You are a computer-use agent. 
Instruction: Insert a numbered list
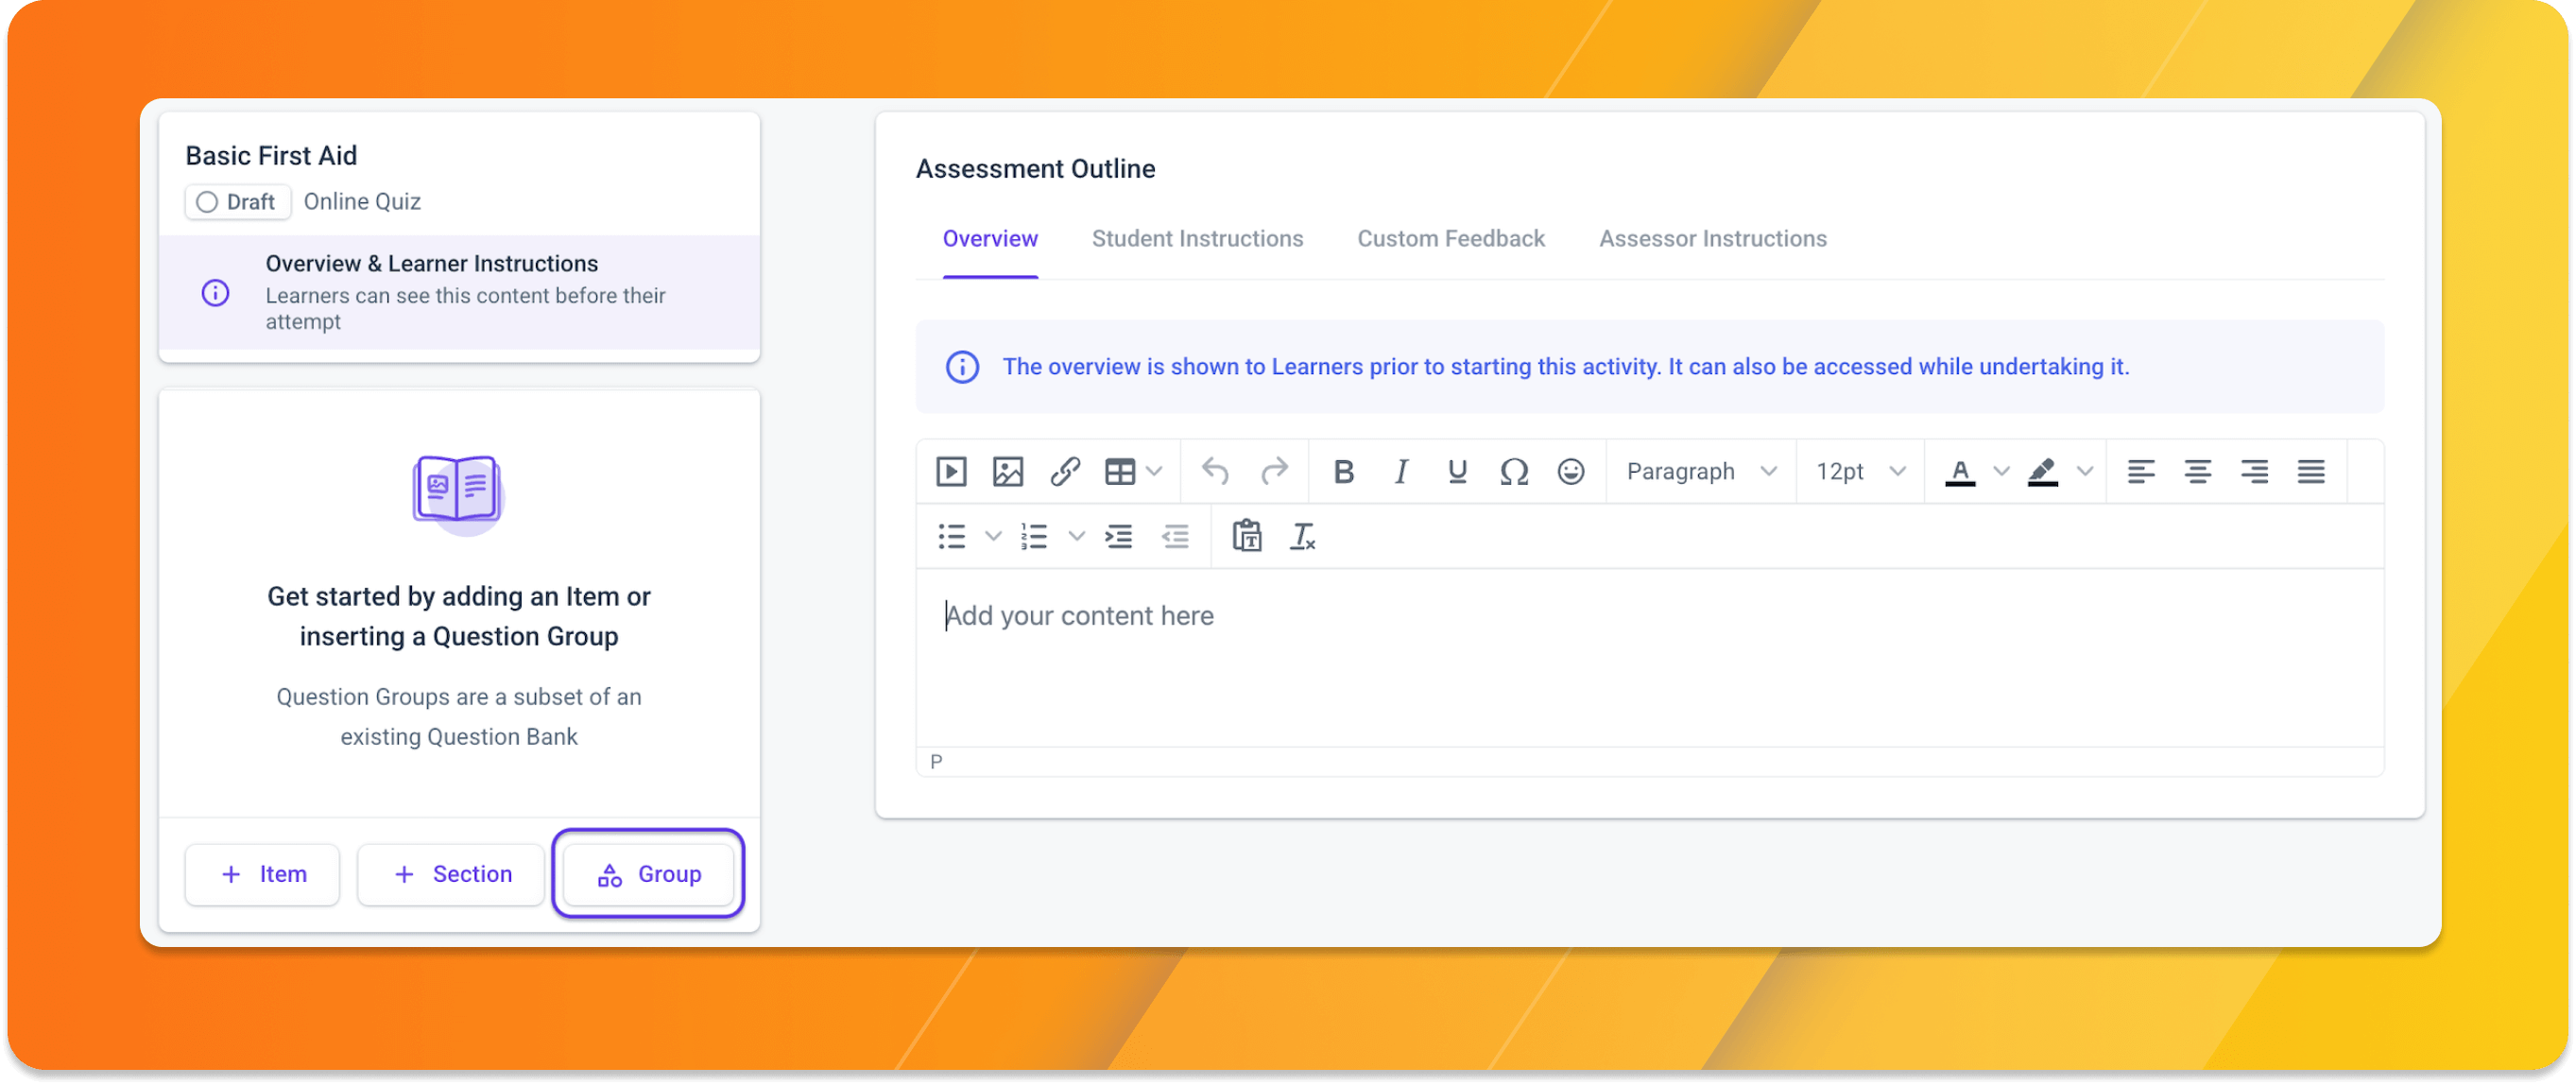click(1034, 537)
